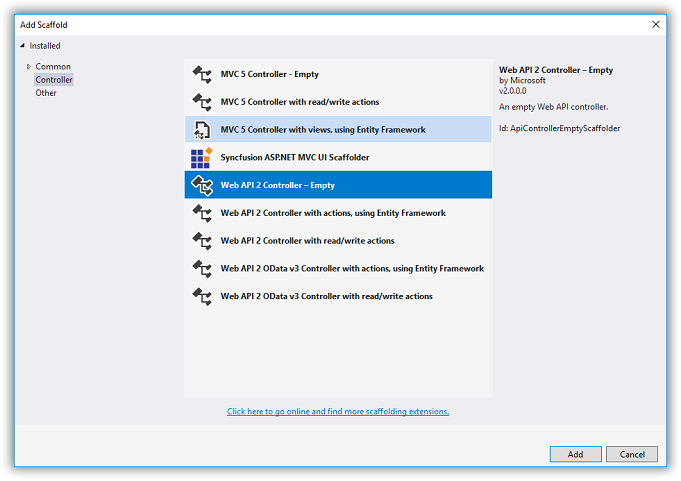Choose MVC 5 Controller with read/write actions
The image size is (681, 481).
[338, 102]
